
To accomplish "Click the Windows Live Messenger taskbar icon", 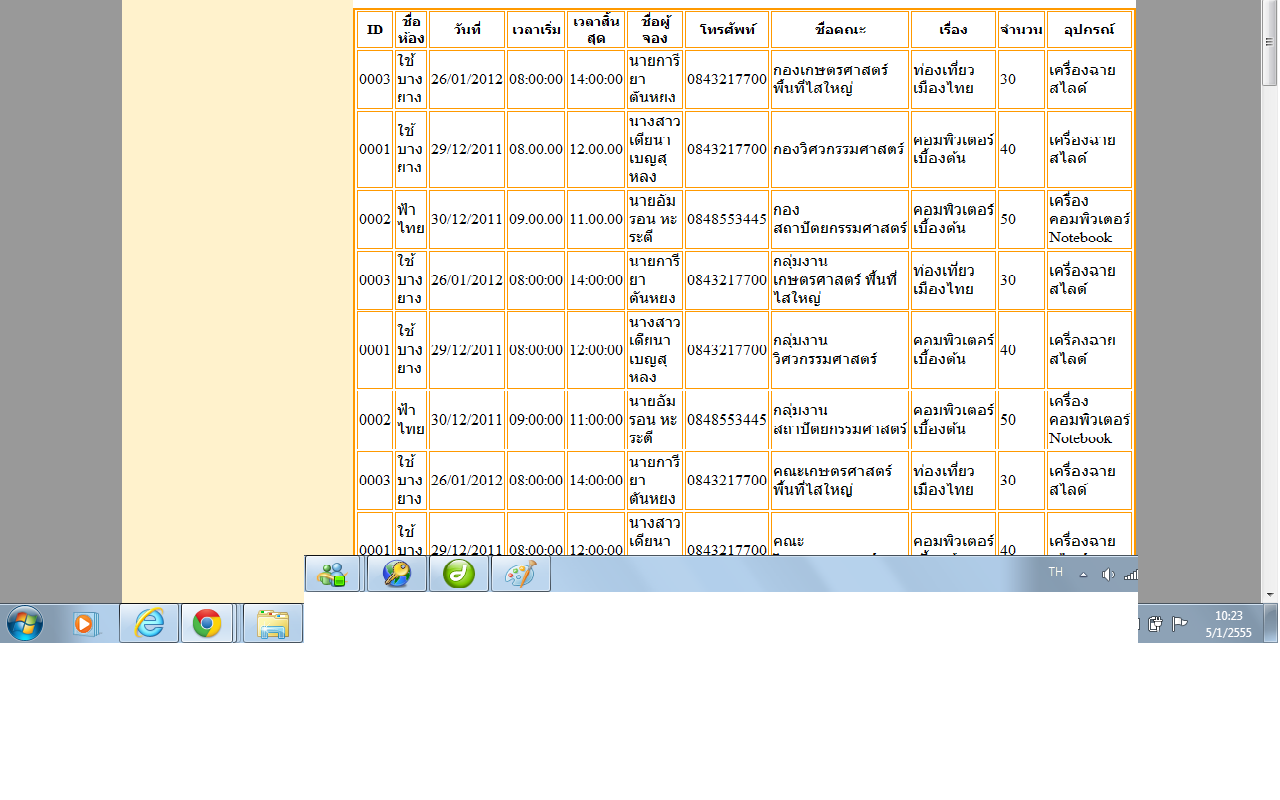I will pyautogui.click(x=332, y=574).
